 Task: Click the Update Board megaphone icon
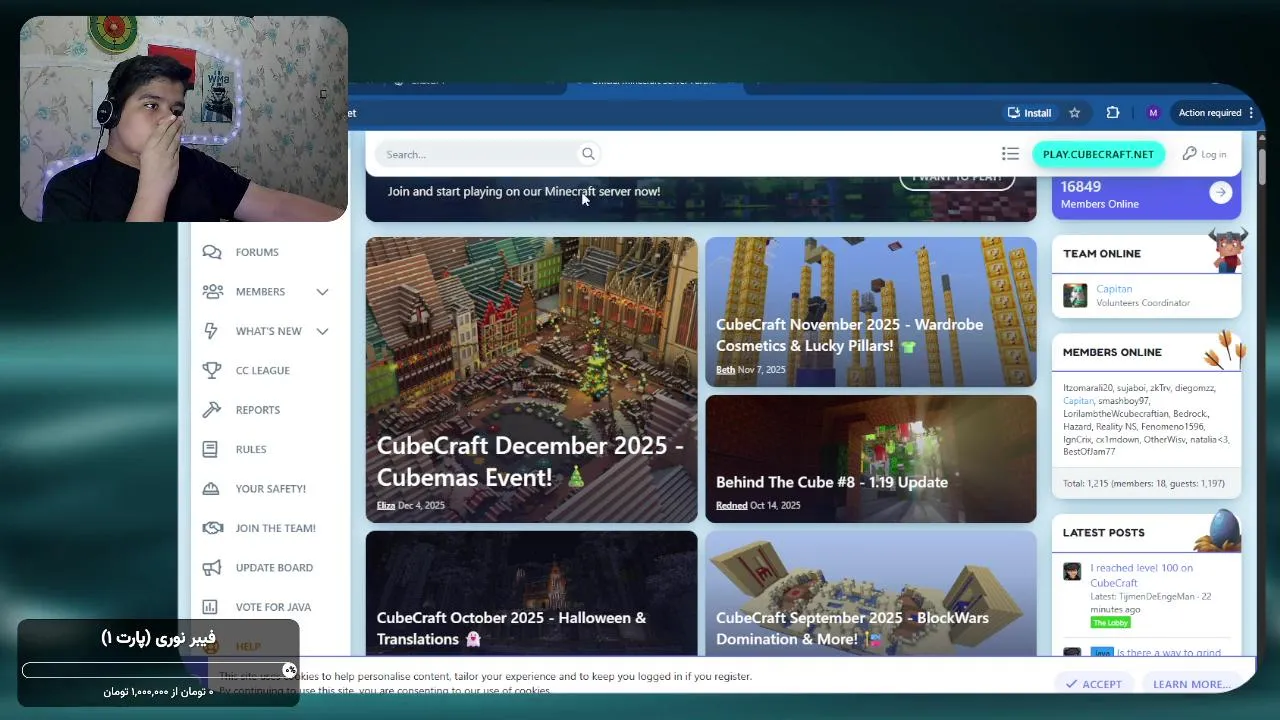[211, 567]
